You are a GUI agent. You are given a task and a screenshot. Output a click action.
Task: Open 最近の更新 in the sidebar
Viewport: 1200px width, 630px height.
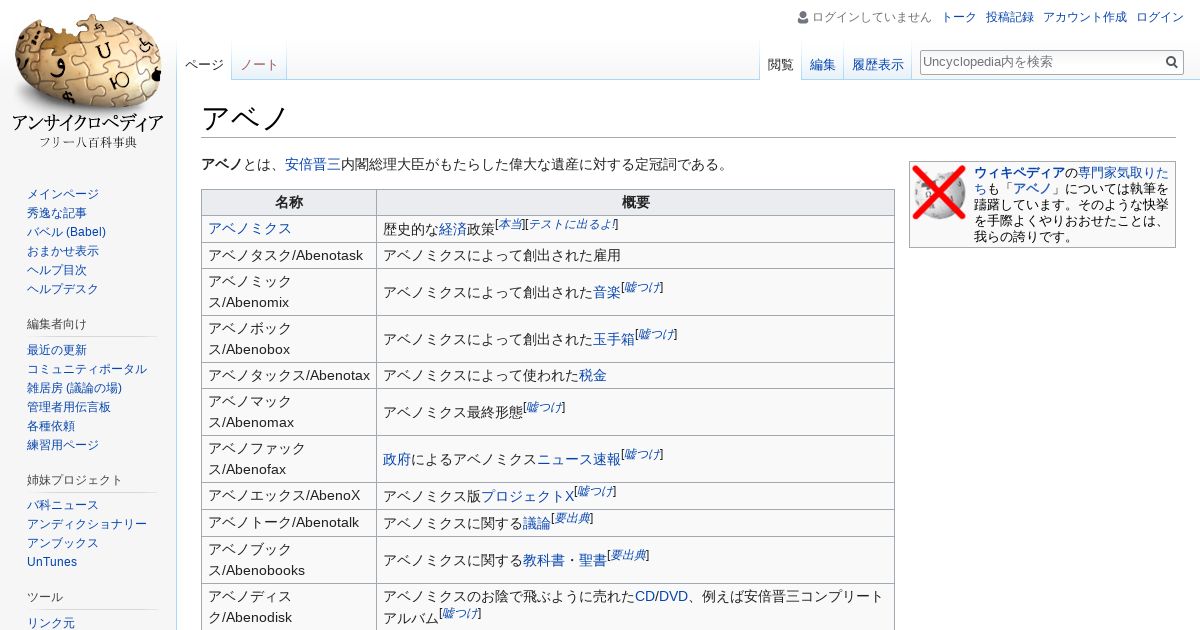[57, 350]
